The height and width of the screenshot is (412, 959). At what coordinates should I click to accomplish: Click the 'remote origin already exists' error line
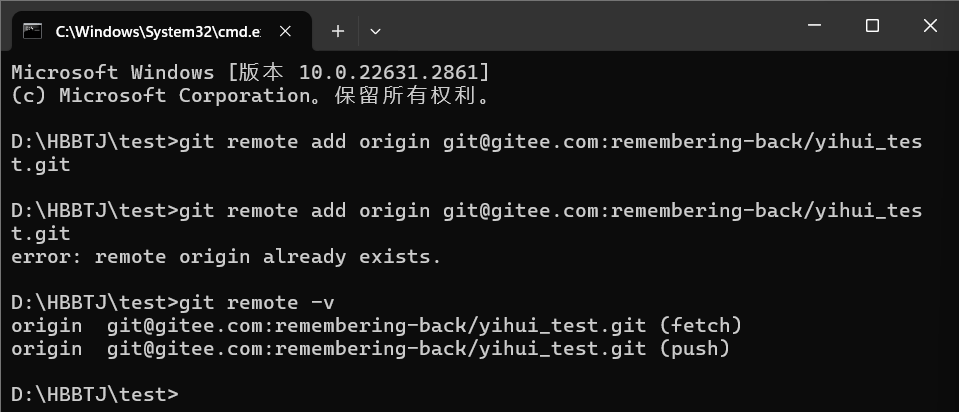click(x=226, y=257)
